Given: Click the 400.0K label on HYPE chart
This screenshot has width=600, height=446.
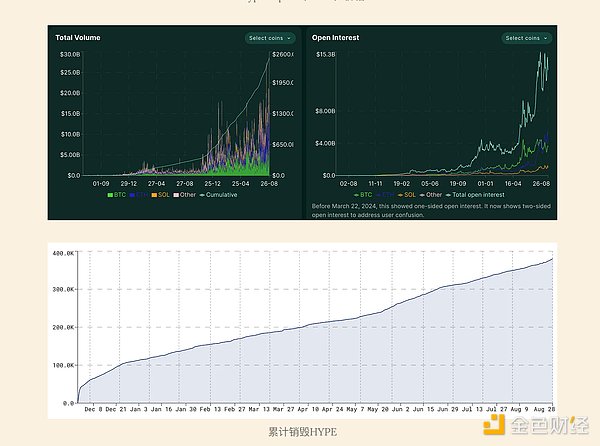Looking at the screenshot, I should (x=62, y=254).
